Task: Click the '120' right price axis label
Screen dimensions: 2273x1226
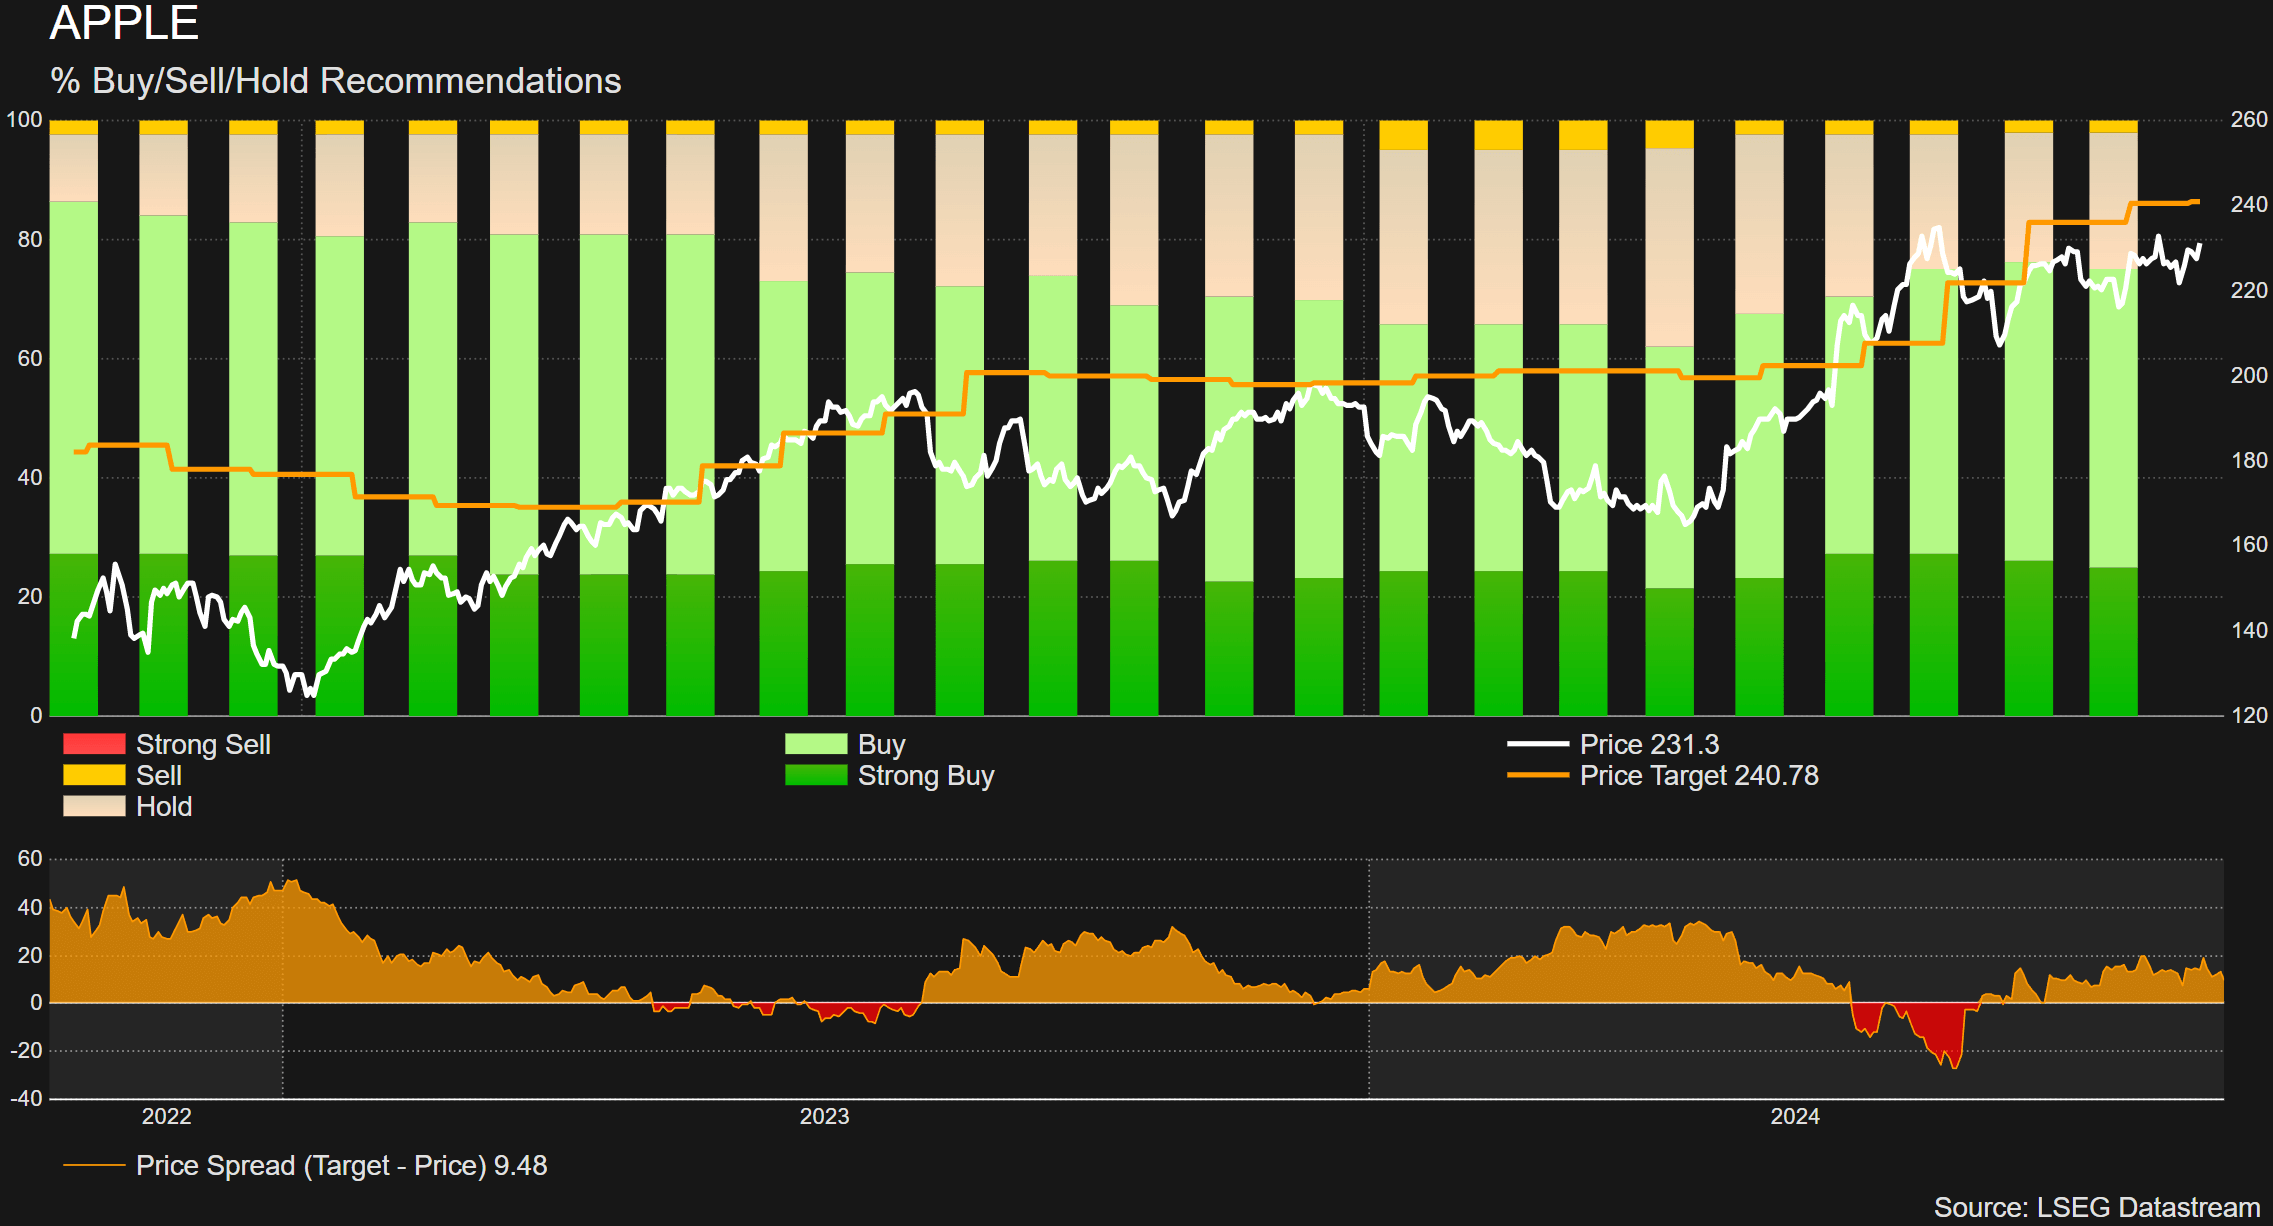Action: (2249, 715)
